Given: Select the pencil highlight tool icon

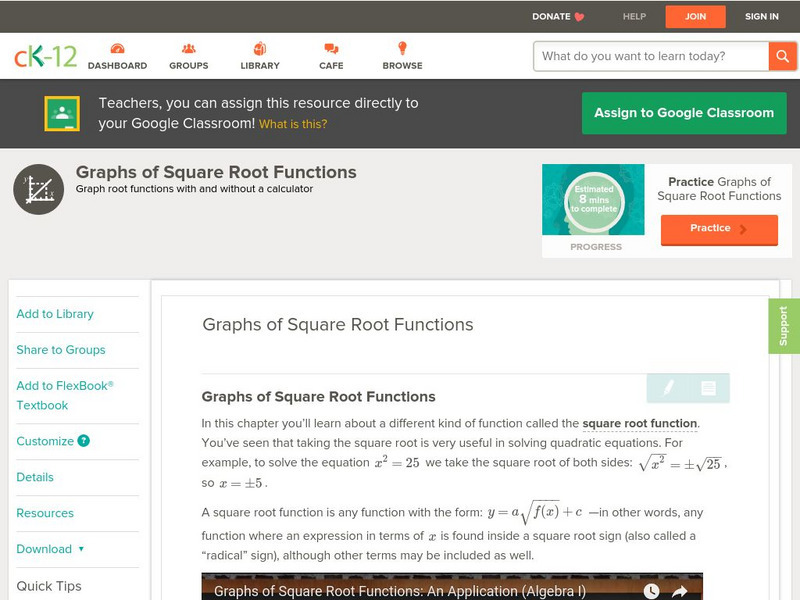Looking at the screenshot, I should point(667,388).
